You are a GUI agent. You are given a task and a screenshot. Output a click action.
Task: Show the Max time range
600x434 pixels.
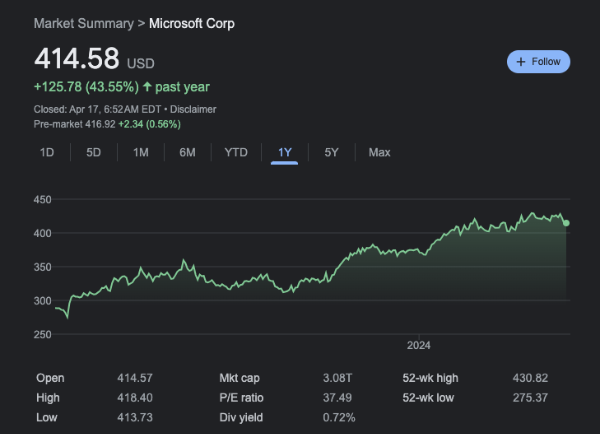pos(380,152)
